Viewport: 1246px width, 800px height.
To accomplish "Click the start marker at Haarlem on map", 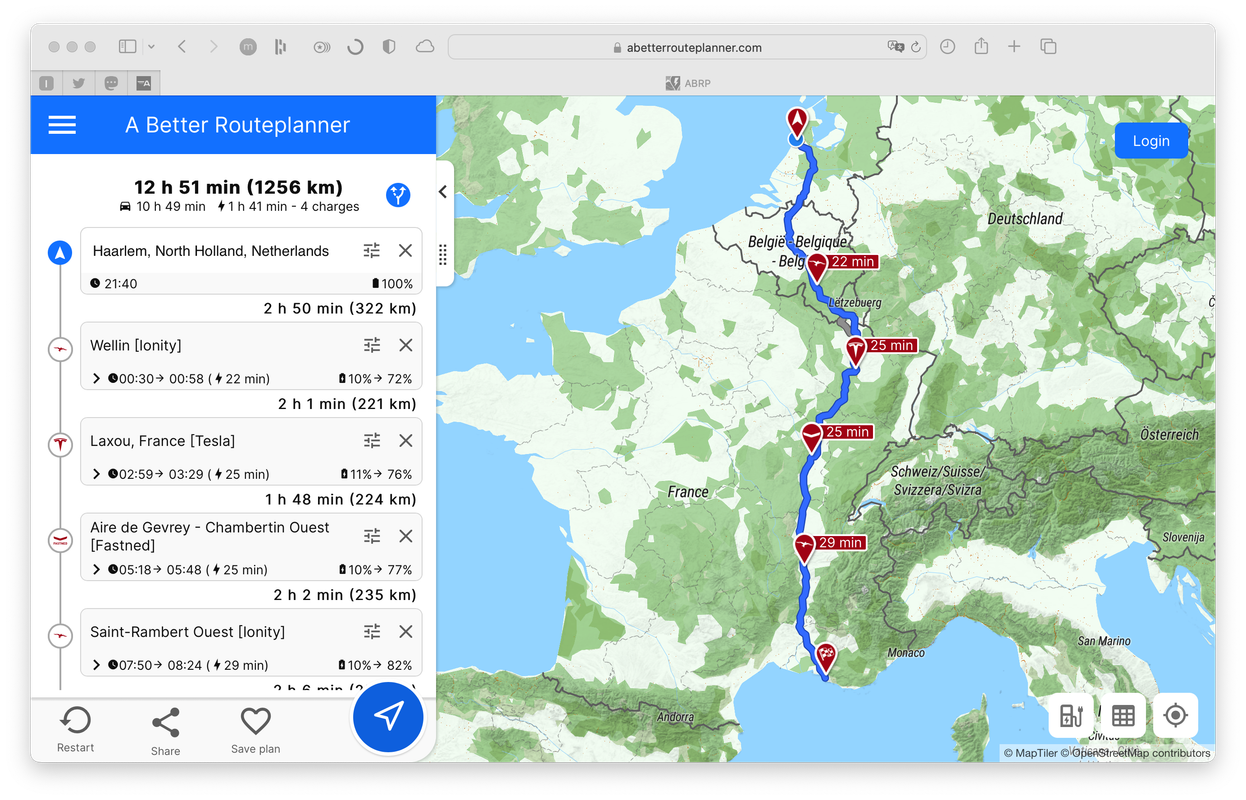I will (797, 124).
